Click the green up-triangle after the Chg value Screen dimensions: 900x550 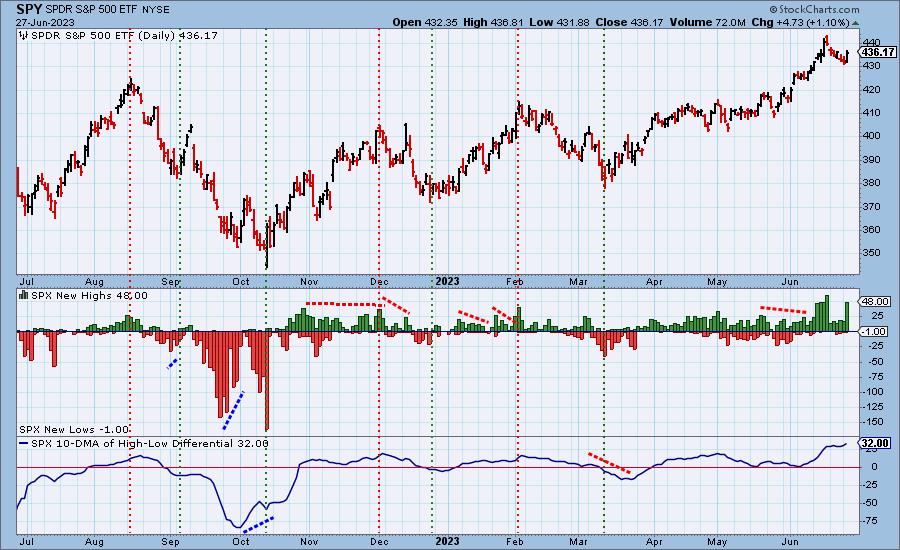pyautogui.click(x=855, y=23)
